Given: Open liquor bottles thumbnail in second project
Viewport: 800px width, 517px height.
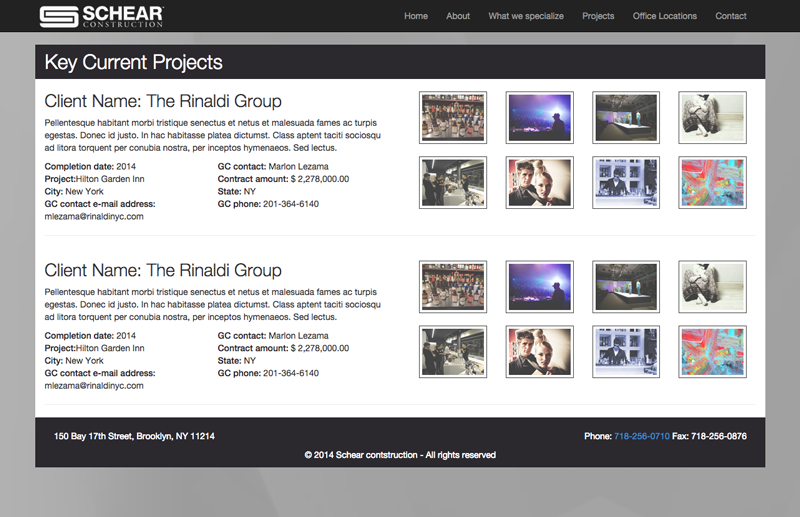Looking at the screenshot, I should [453, 287].
